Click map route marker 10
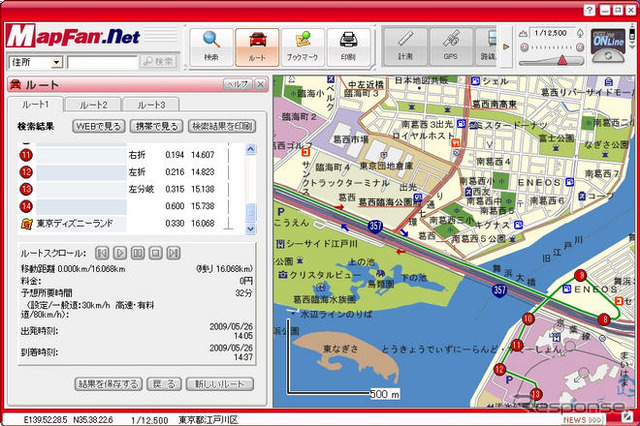The height and width of the screenshot is (426, 640). click(x=529, y=319)
